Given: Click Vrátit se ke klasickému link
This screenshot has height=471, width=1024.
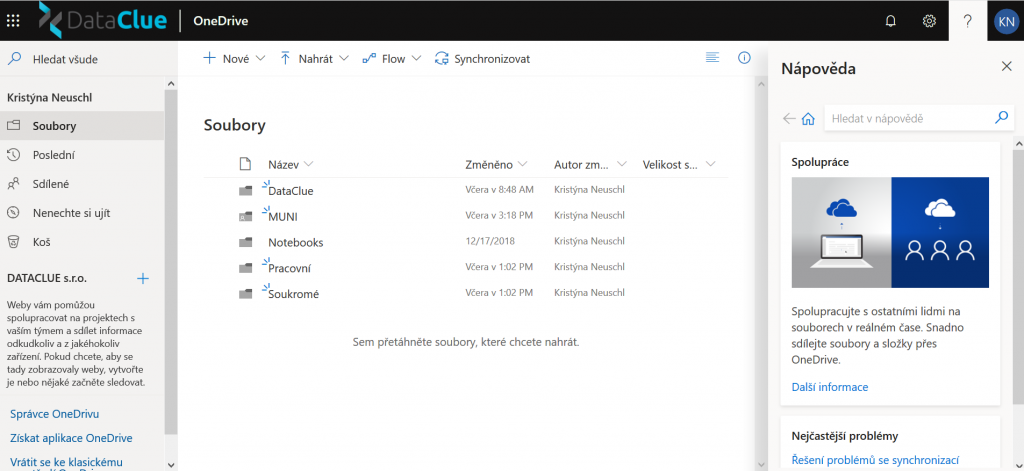Looking at the screenshot, I should [x=66, y=462].
